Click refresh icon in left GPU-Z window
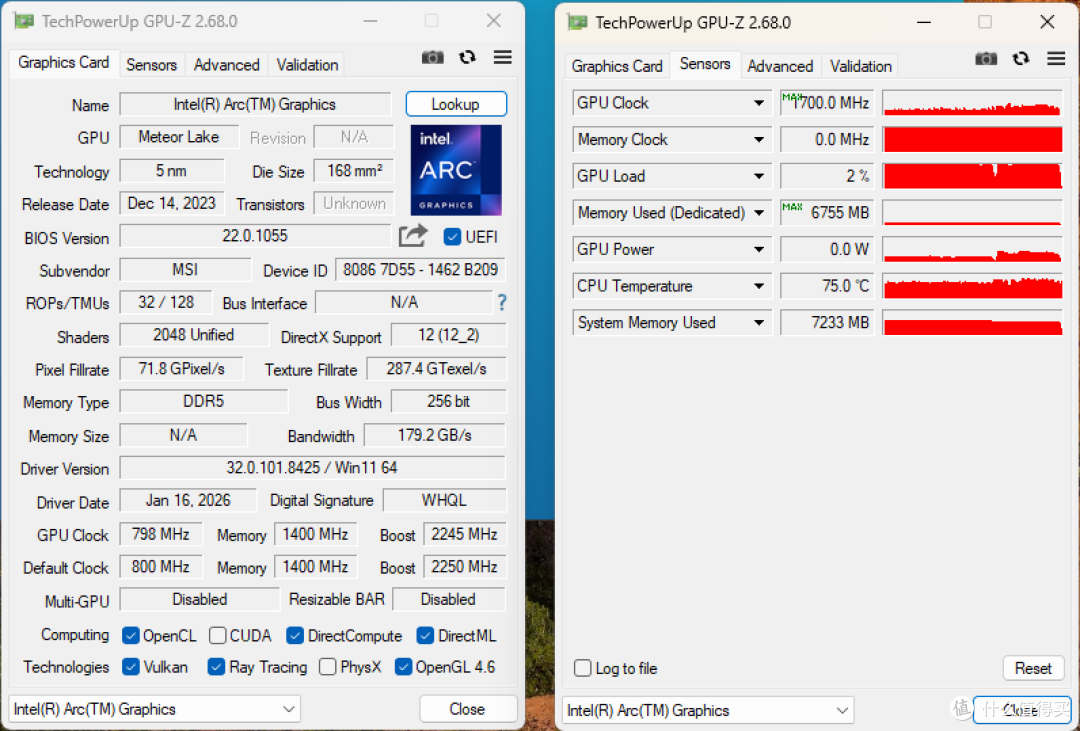Viewport: 1080px width, 731px height. pos(468,57)
